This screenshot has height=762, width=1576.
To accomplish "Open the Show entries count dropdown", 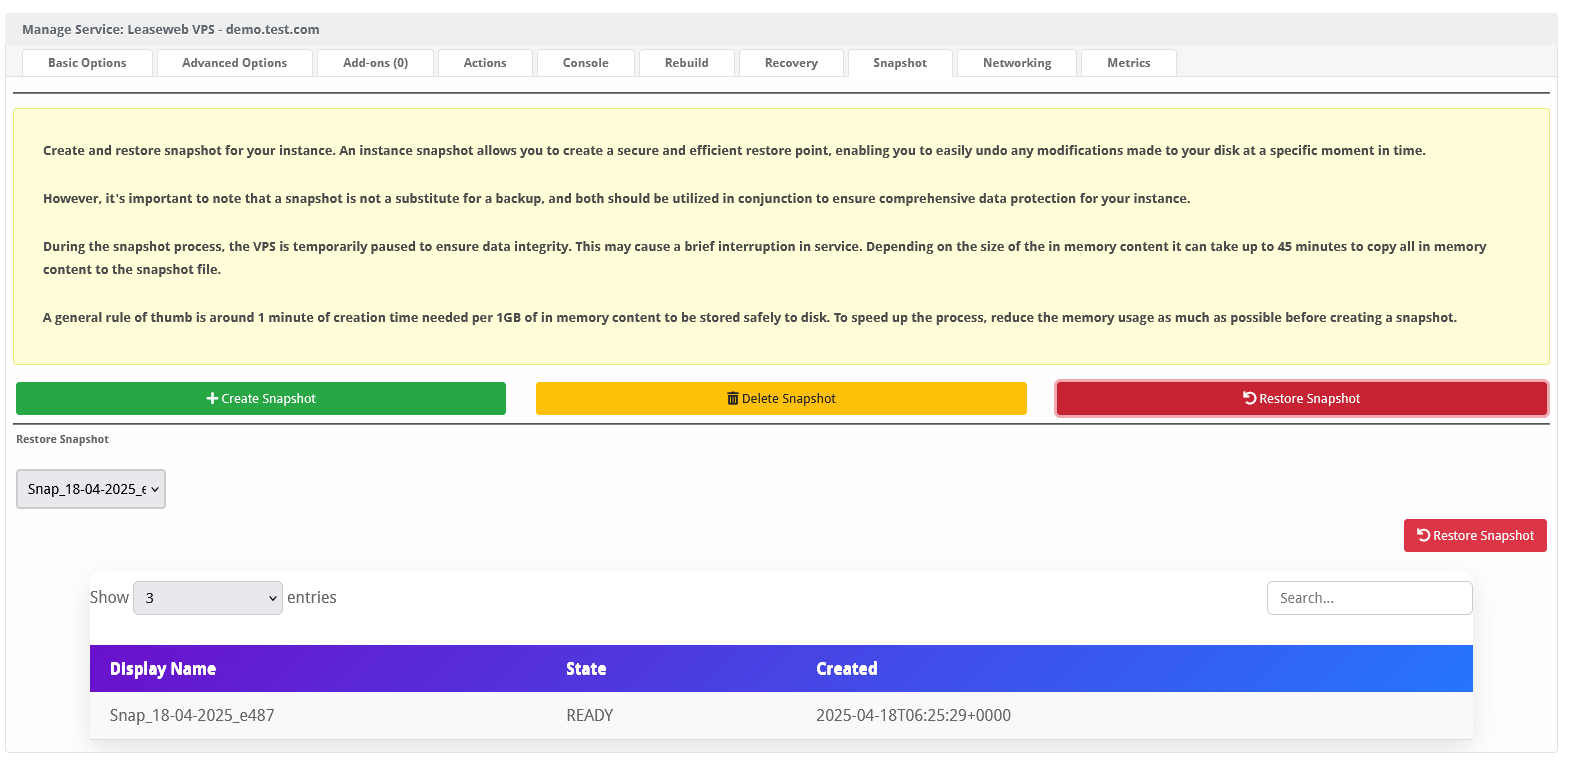I will [x=208, y=598].
